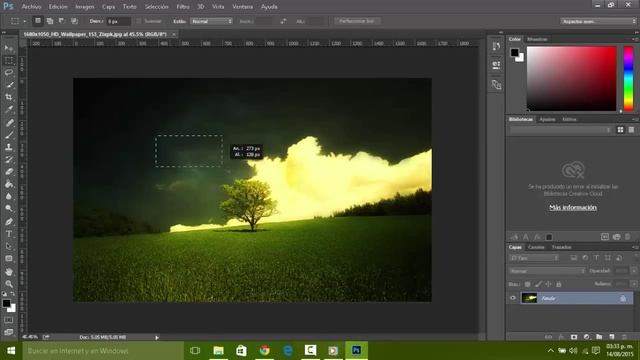Select the Paint Bucket tool
Viewport: 640px width, 360px height.
9,184
